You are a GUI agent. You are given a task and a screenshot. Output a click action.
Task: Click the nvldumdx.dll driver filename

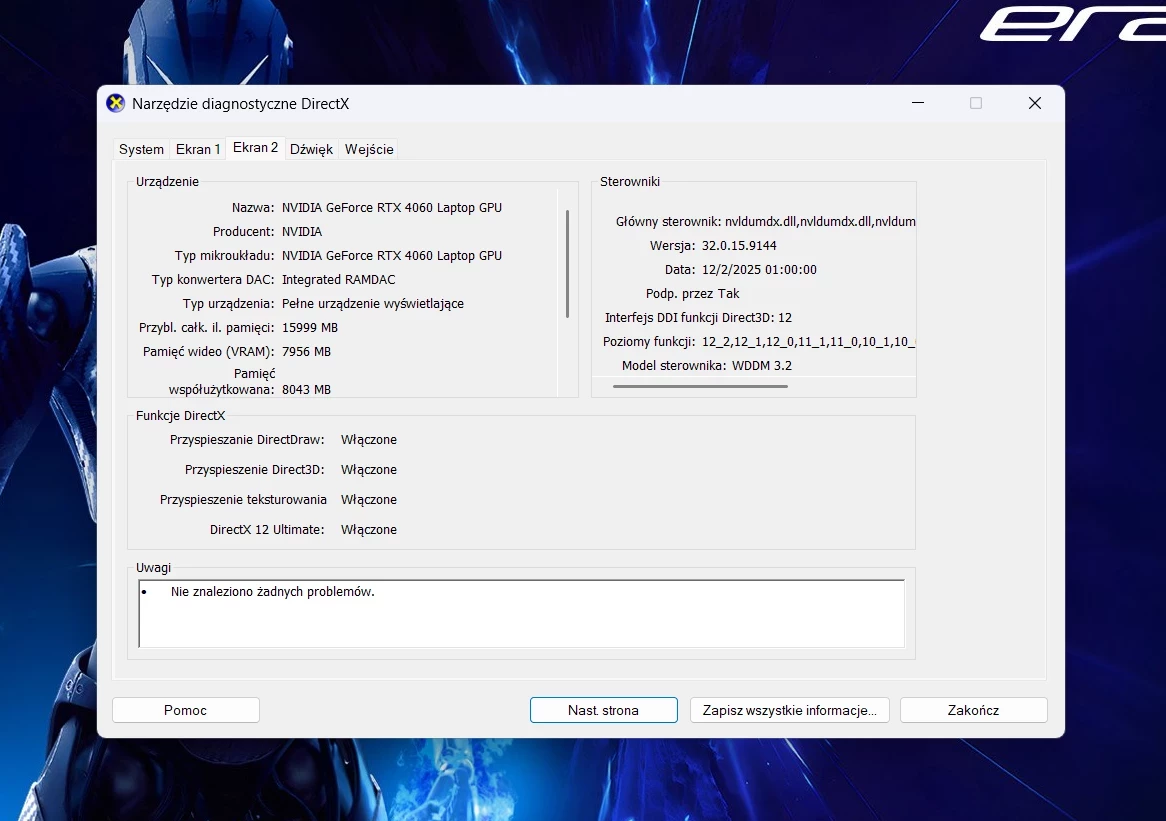[x=762, y=221]
